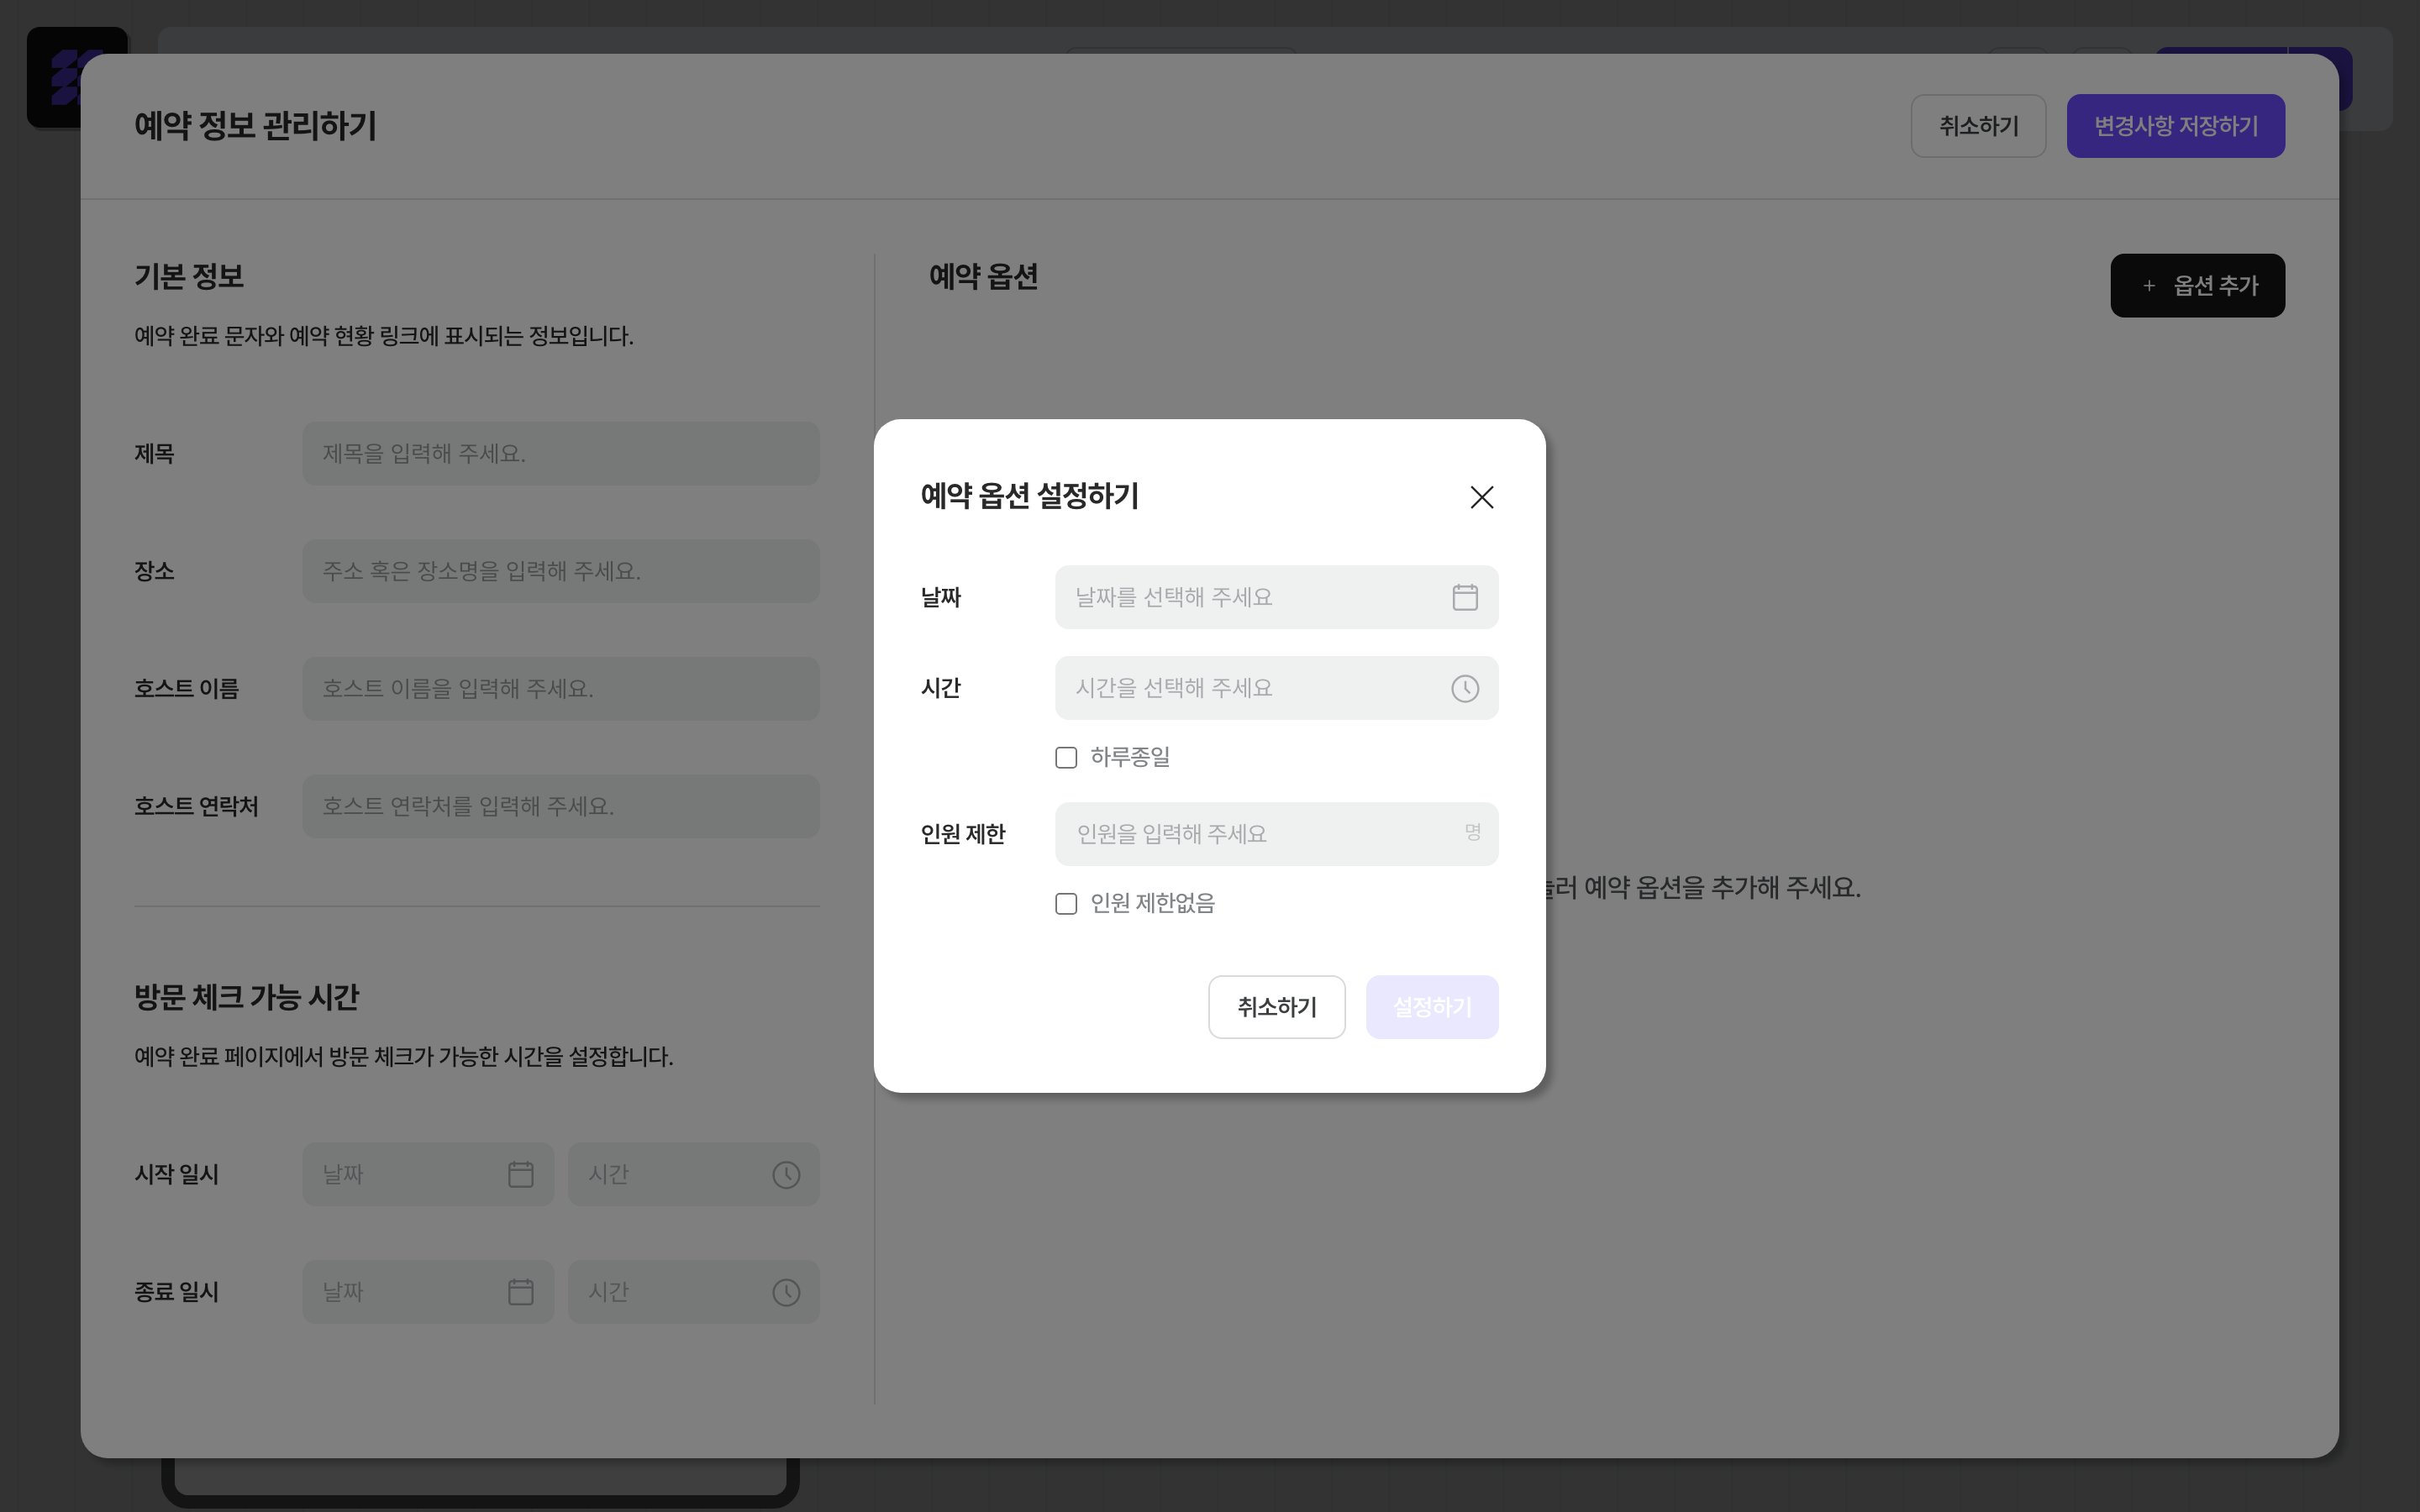Select the 방문 체크 가능 시간 heading

246,997
